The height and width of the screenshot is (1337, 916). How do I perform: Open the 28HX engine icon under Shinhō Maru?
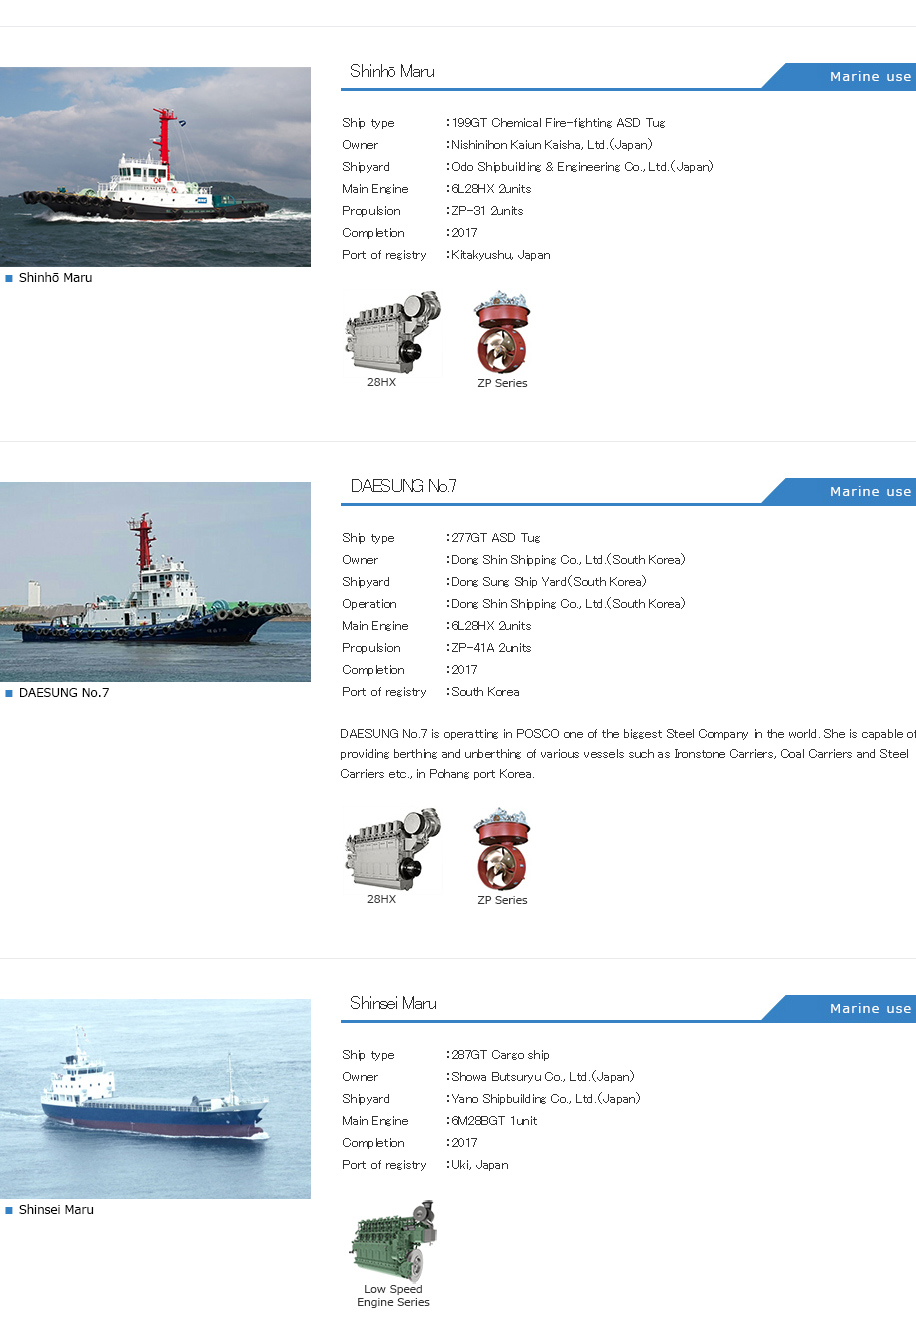point(393,333)
